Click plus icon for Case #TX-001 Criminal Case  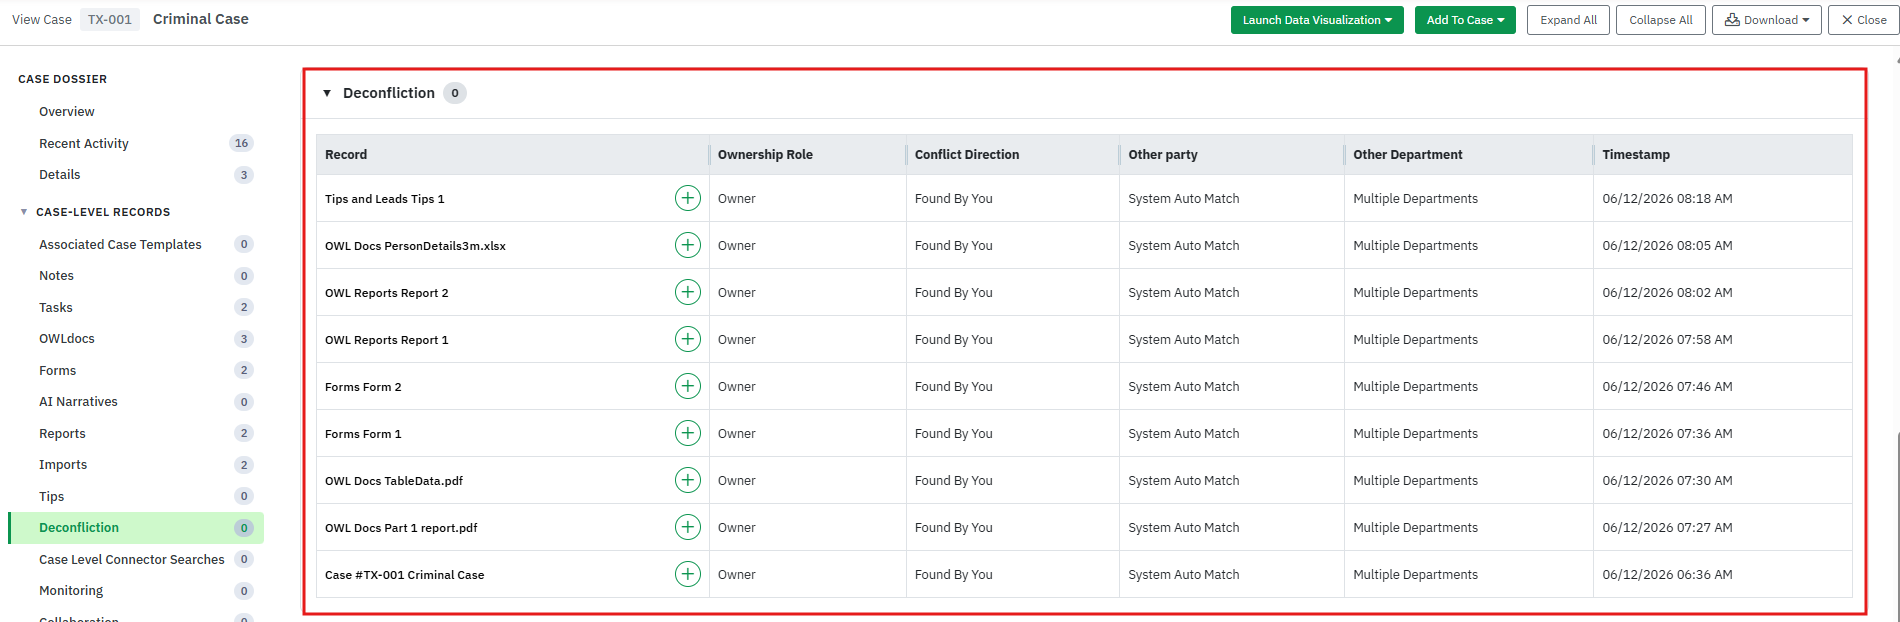688,574
